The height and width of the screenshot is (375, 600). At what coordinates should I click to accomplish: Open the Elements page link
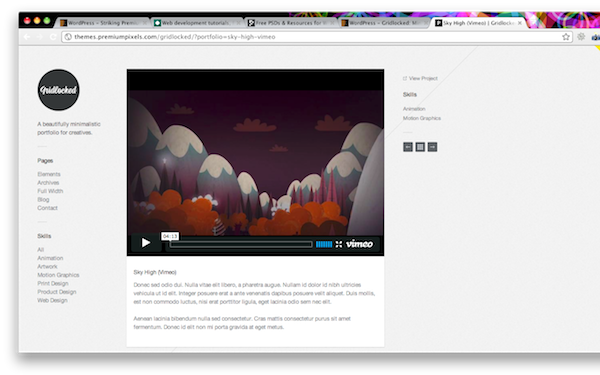[x=49, y=174]
